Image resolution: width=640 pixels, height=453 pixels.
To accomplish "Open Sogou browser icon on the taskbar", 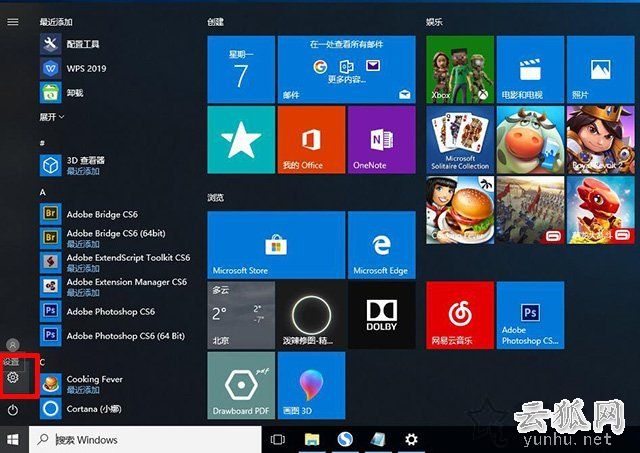I will pyautogui.click(x=345, y=440).
